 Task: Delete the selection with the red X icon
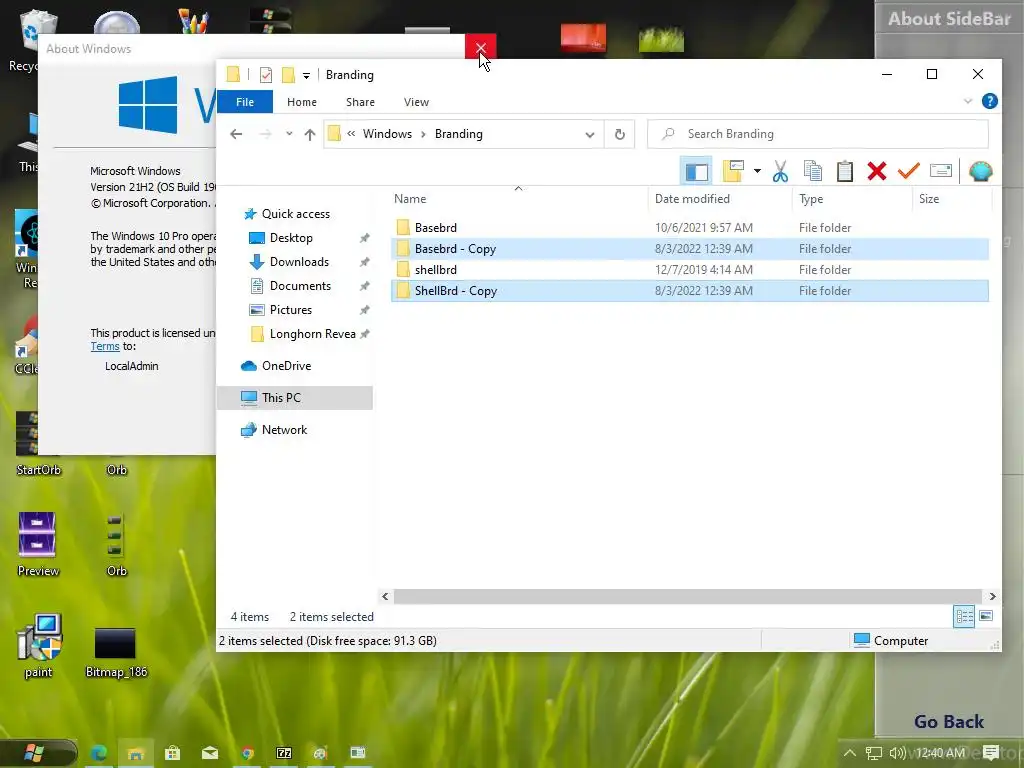pyautogui.click(x=876, y=171)
